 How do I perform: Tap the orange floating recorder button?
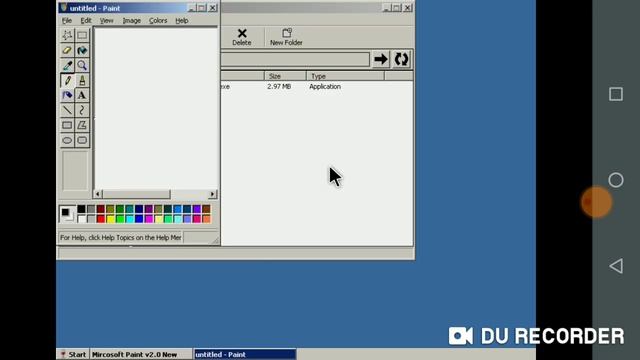(596, 202)
